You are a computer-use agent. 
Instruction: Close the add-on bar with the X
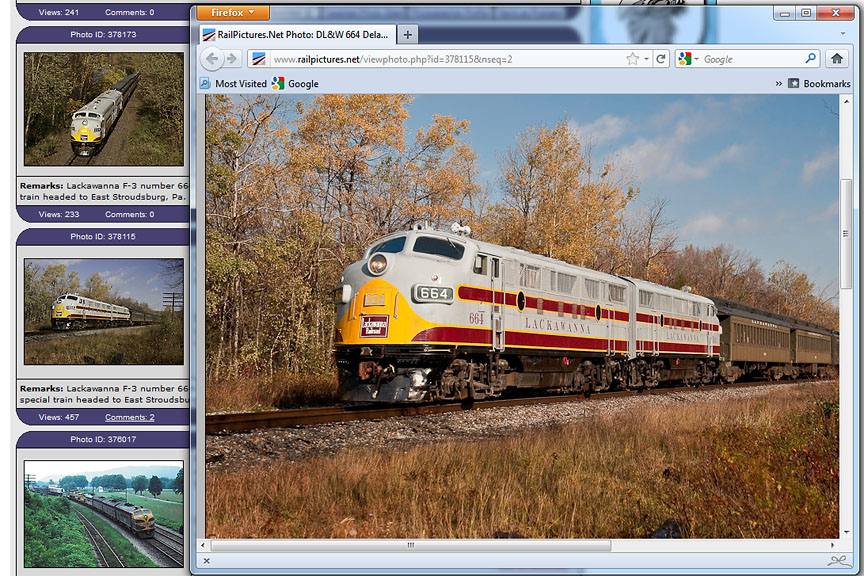point(207,561)
